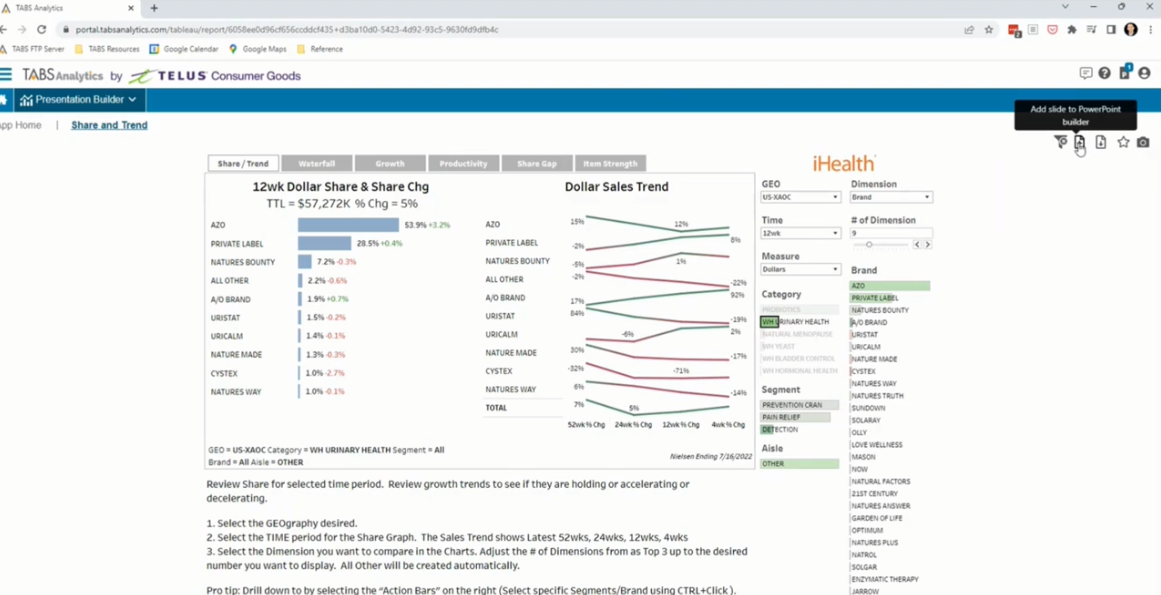
Task: Click the red extension with badge 2
Action: click(1014, 30)
